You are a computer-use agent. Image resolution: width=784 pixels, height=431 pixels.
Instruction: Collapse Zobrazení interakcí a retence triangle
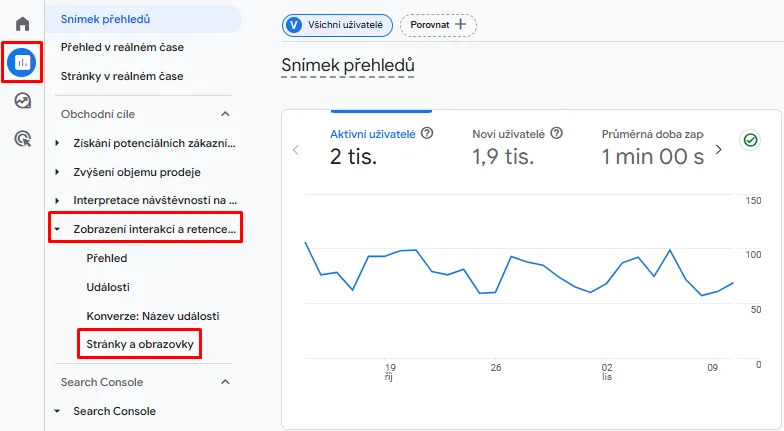[x=57, y=229]
